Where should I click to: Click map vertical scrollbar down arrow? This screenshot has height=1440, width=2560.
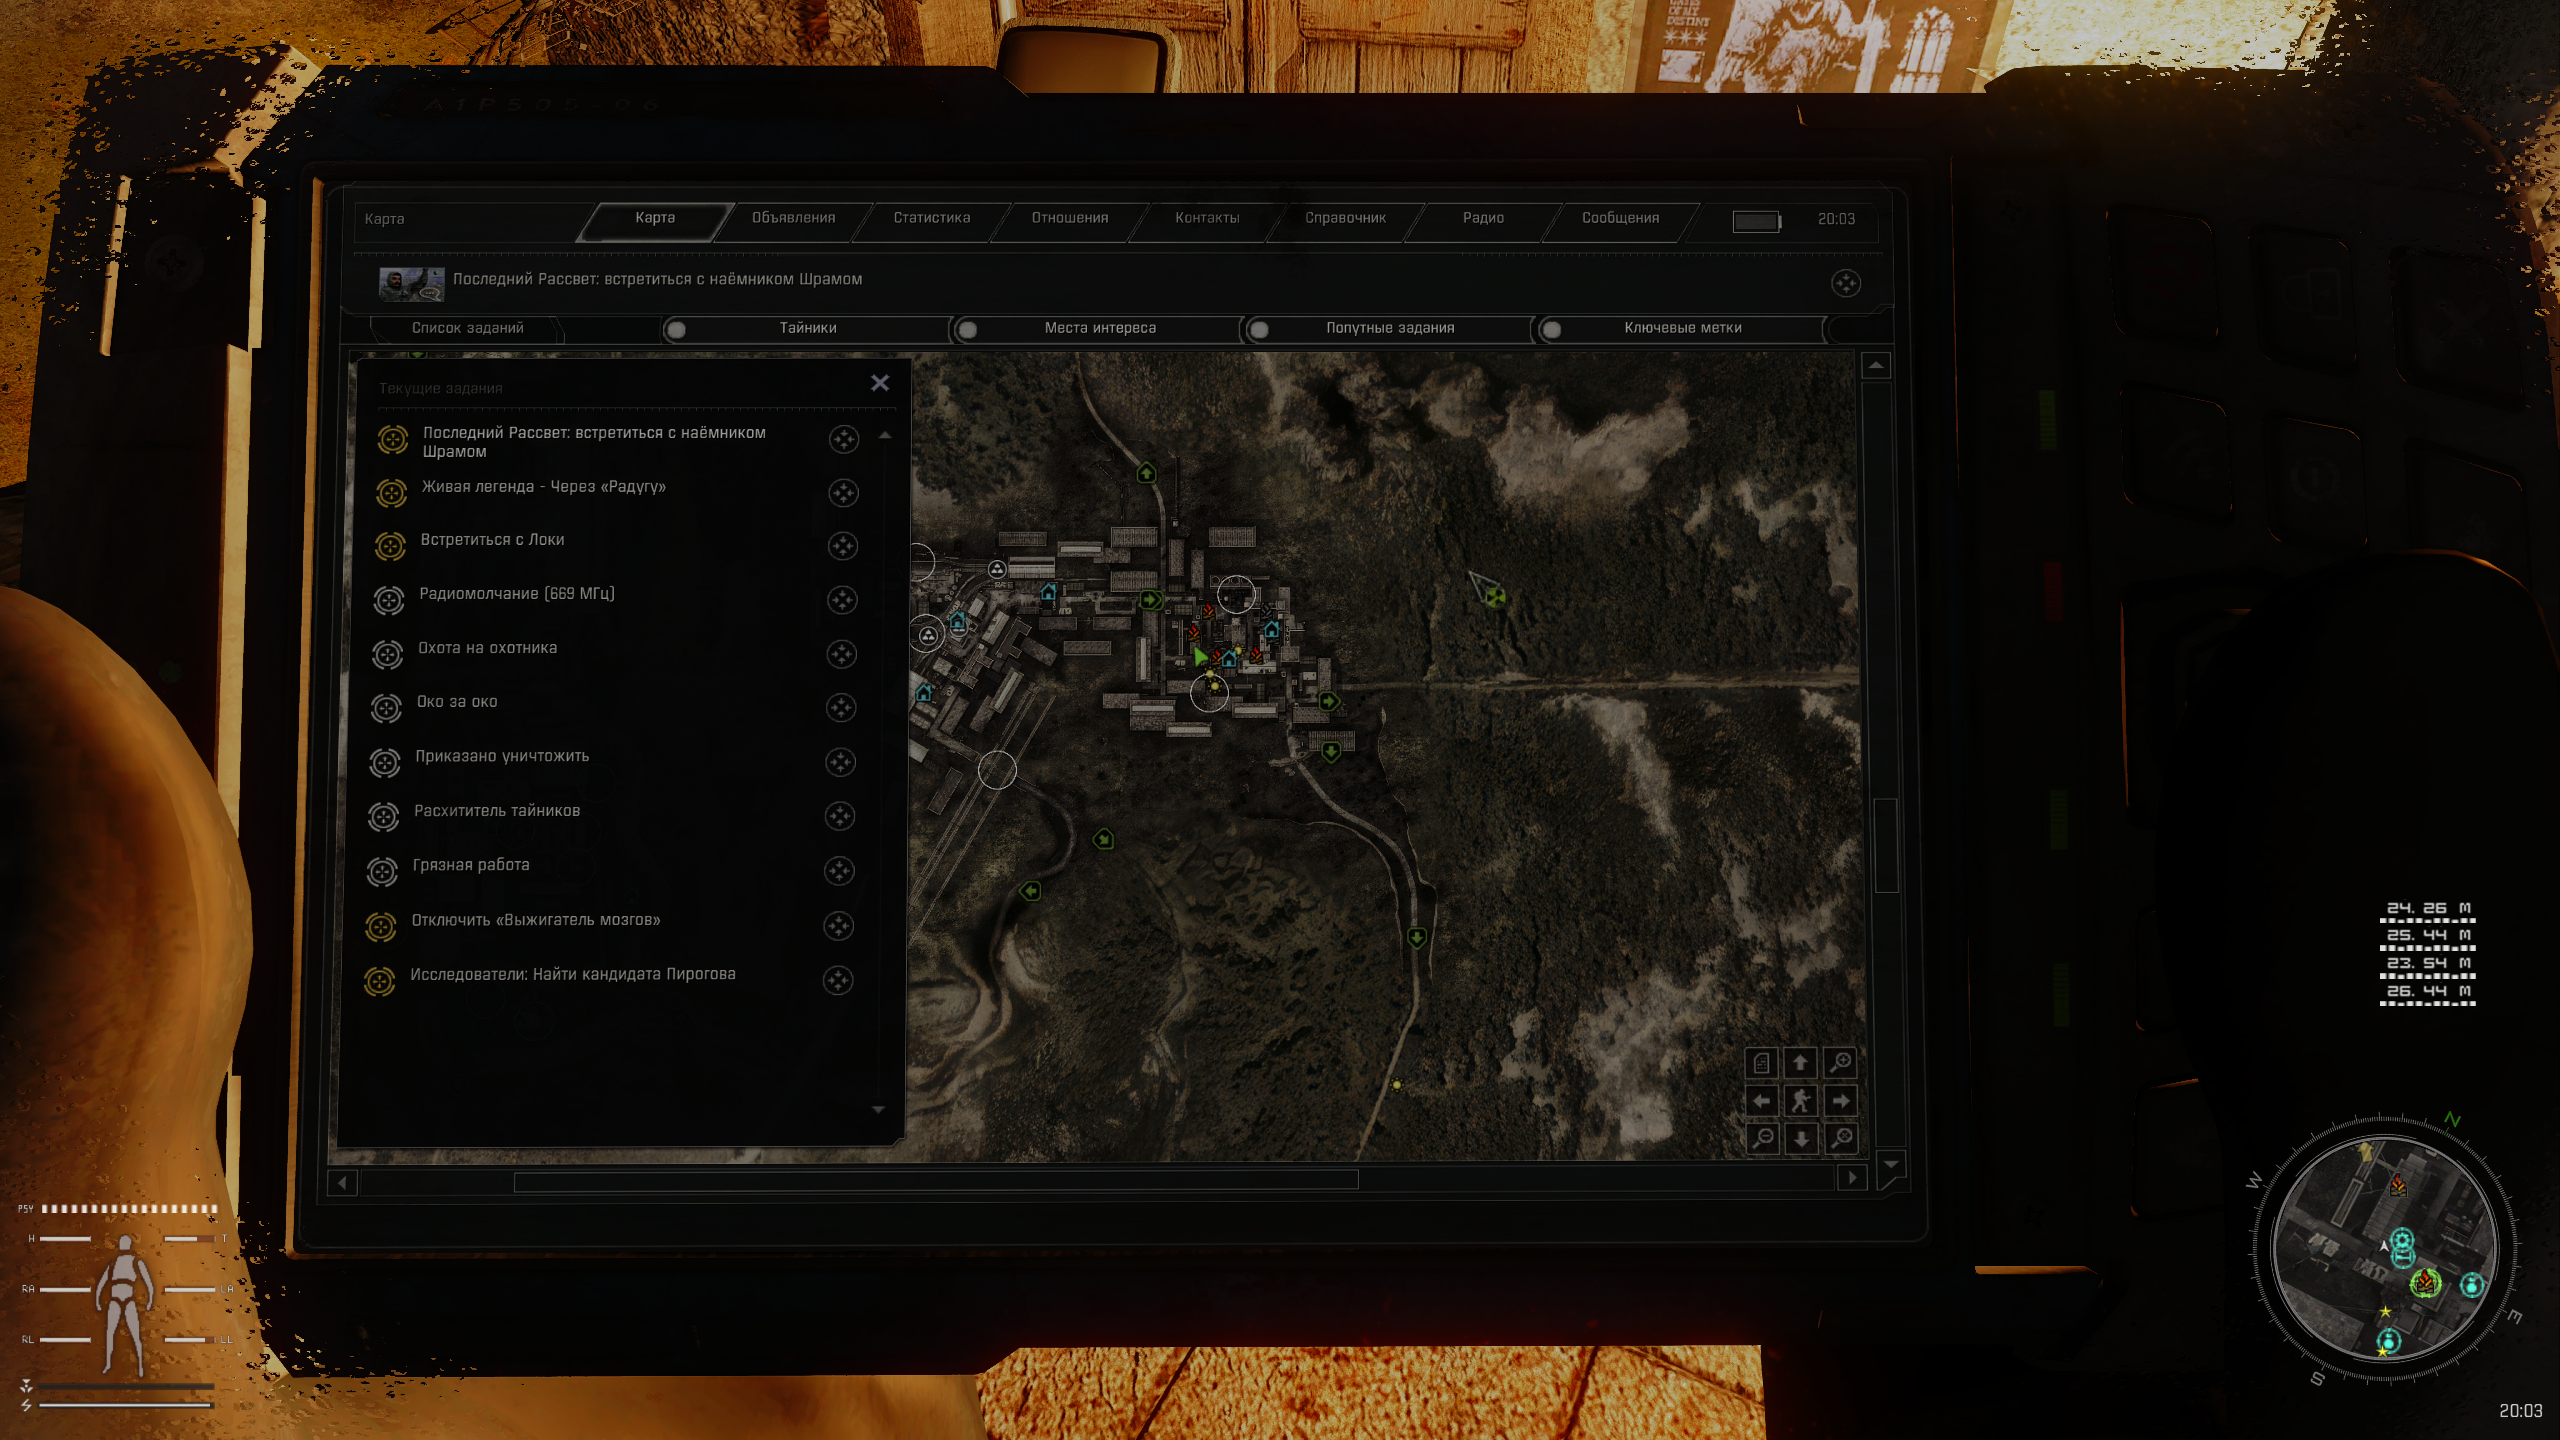click(1890, 1164)
